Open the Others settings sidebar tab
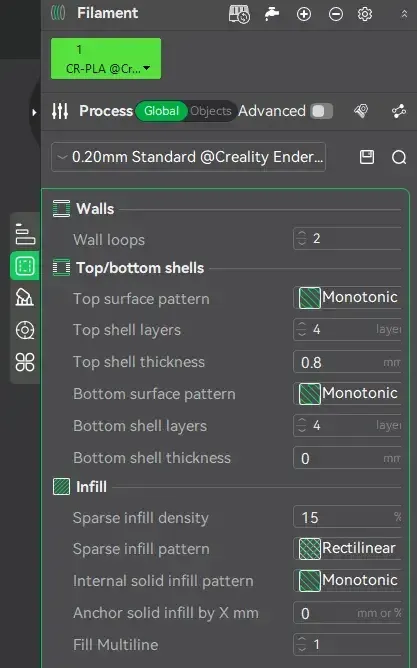The image size is (417, 668). 25,362
